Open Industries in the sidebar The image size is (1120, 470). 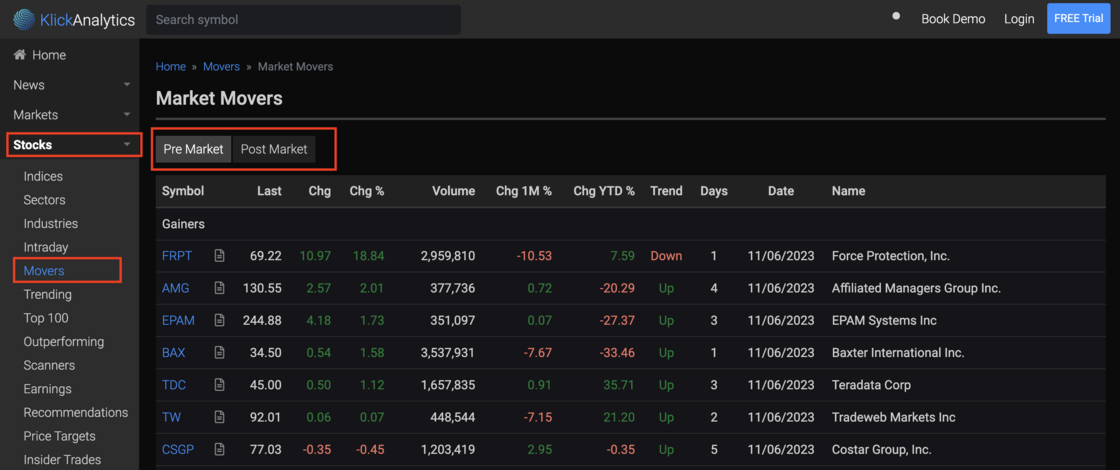(51, 224)
